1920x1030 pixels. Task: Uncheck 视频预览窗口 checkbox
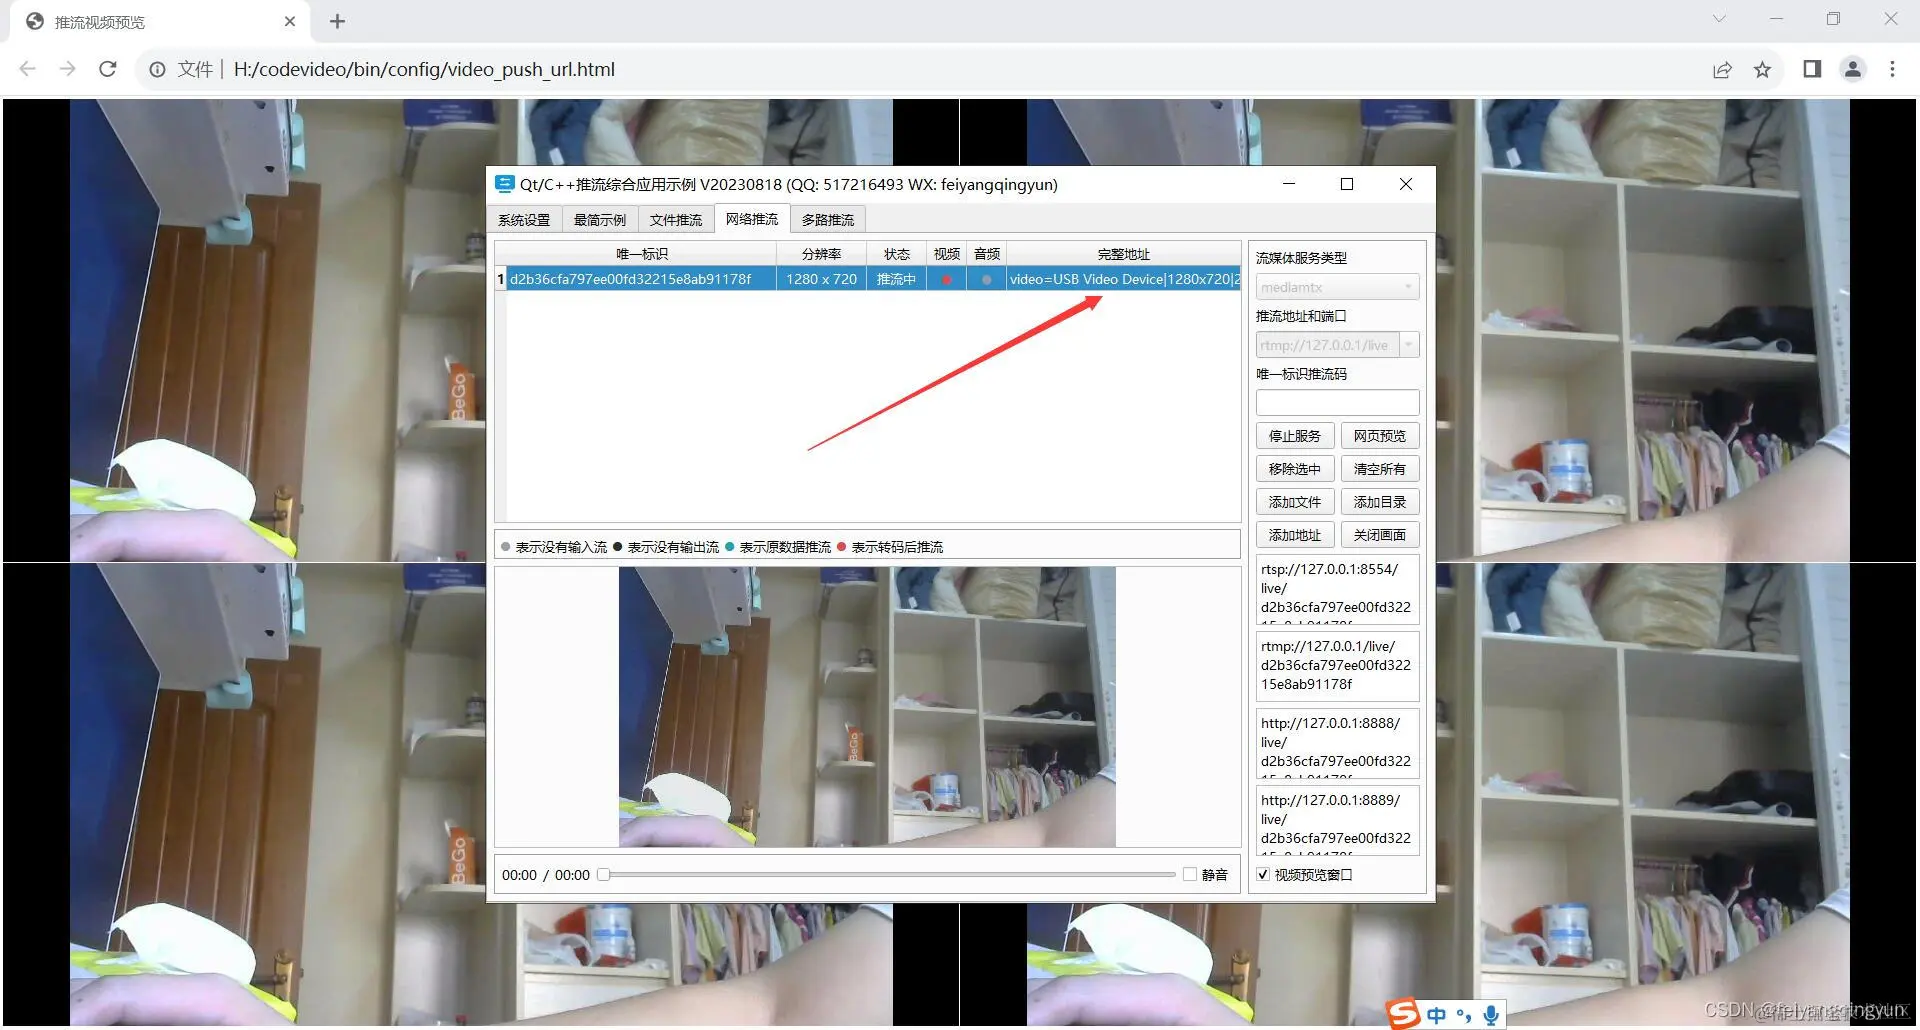pyautogui.click(x=1263, y=874)
